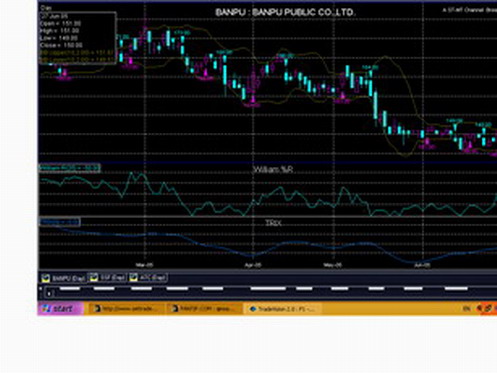Switch to the BANPU (Day) chart tab

[63, 278]
